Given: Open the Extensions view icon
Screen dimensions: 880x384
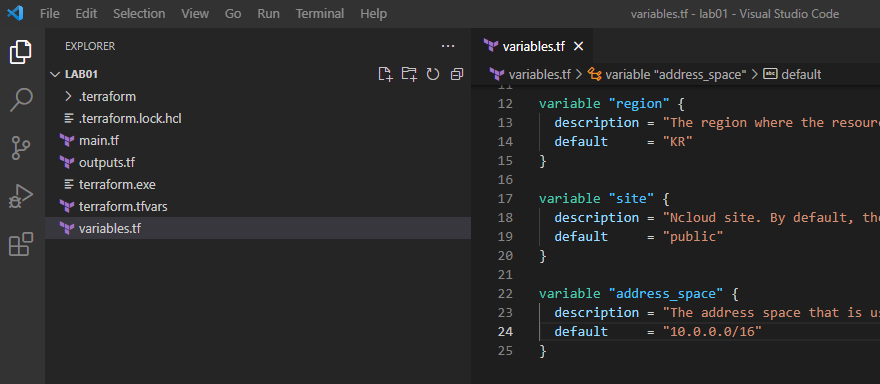Looking at the screenshot, I should click(21, 244).
